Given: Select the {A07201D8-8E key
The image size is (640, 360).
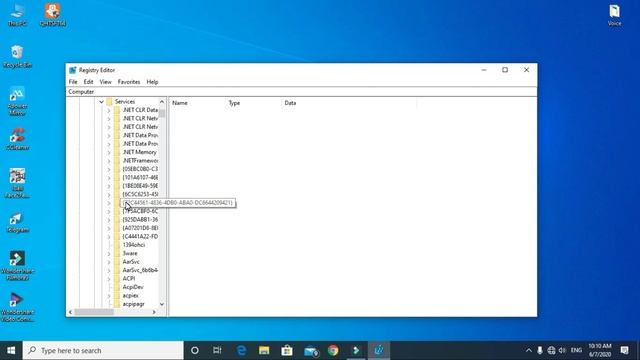Looking at the screenshot, I should tap(140, 228).
